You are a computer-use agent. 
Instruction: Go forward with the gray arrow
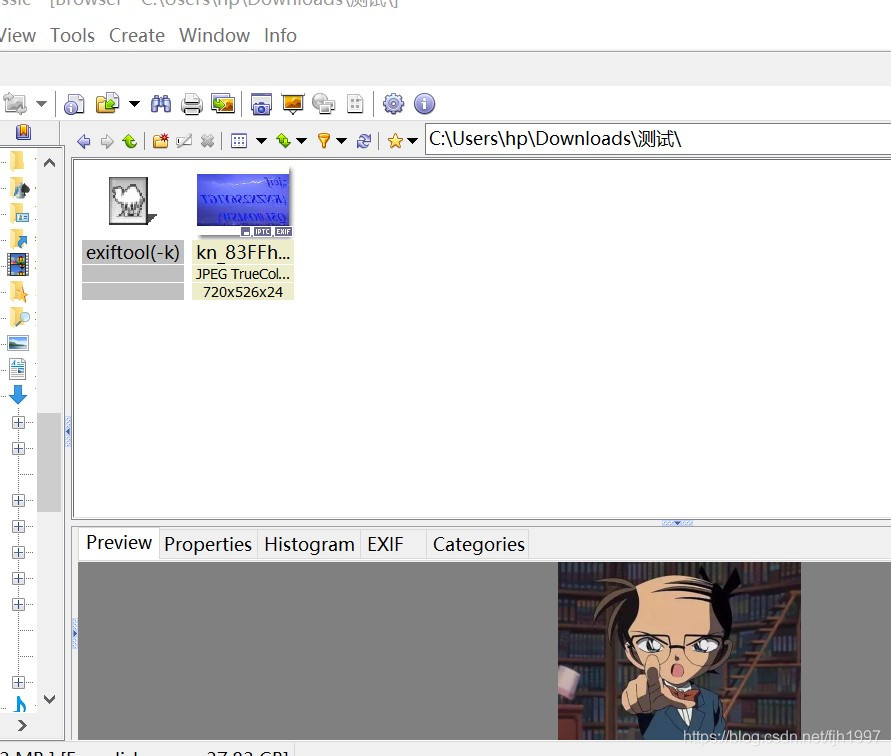(x=107, y=141)
